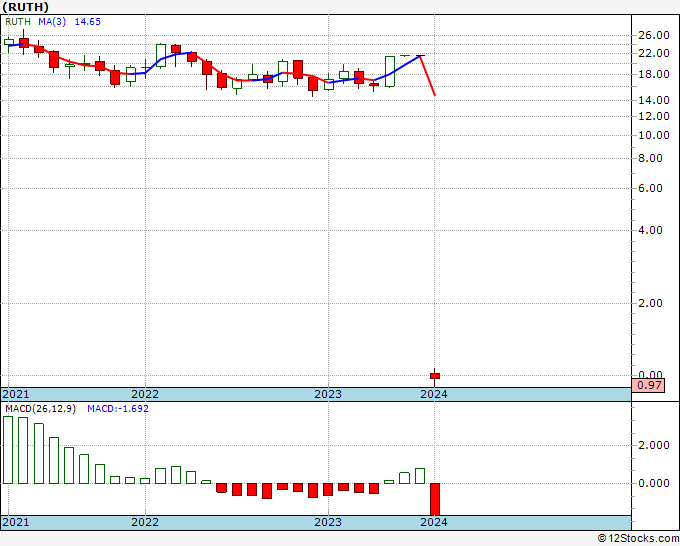Click the tall red 2024 MACD bar

click(435, 499)
